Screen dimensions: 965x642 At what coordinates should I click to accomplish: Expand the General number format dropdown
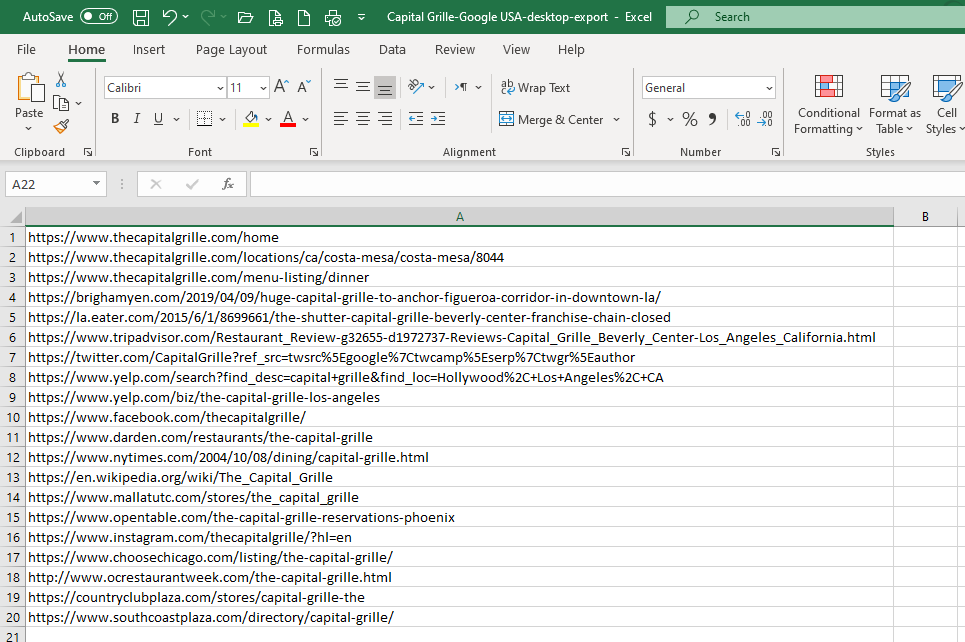[768, 88]
